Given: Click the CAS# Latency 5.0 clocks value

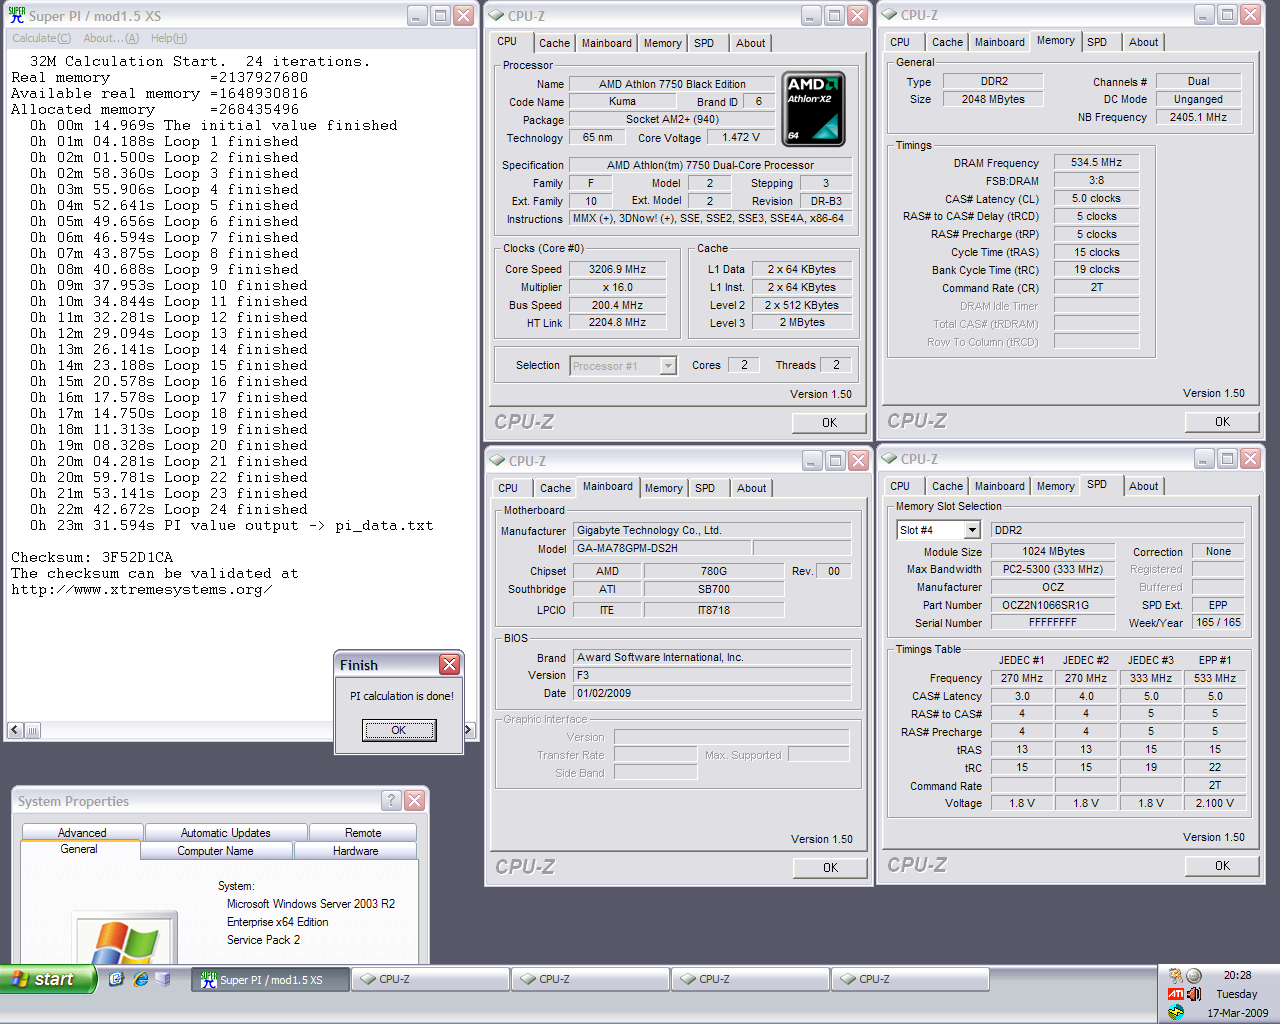Looking at the screenshot, I should pos(1096,198).
